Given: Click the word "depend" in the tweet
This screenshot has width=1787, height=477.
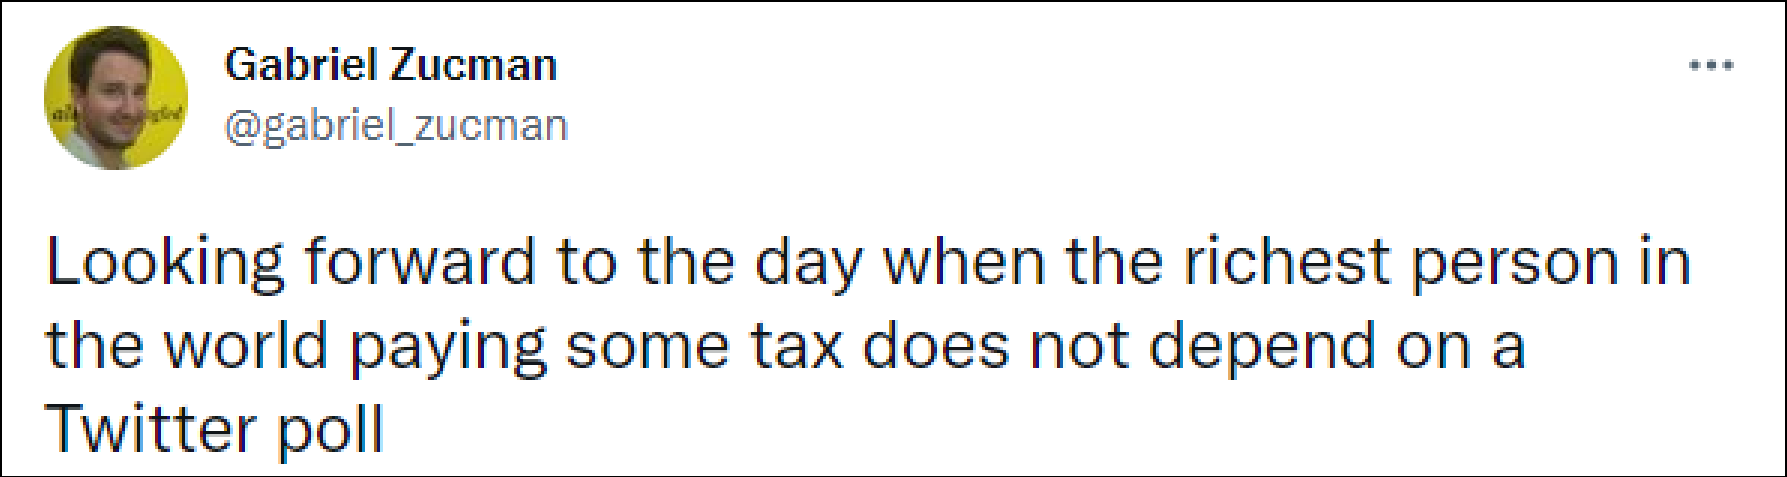Looking at the screenshot, I should (x=1263, y=347).
